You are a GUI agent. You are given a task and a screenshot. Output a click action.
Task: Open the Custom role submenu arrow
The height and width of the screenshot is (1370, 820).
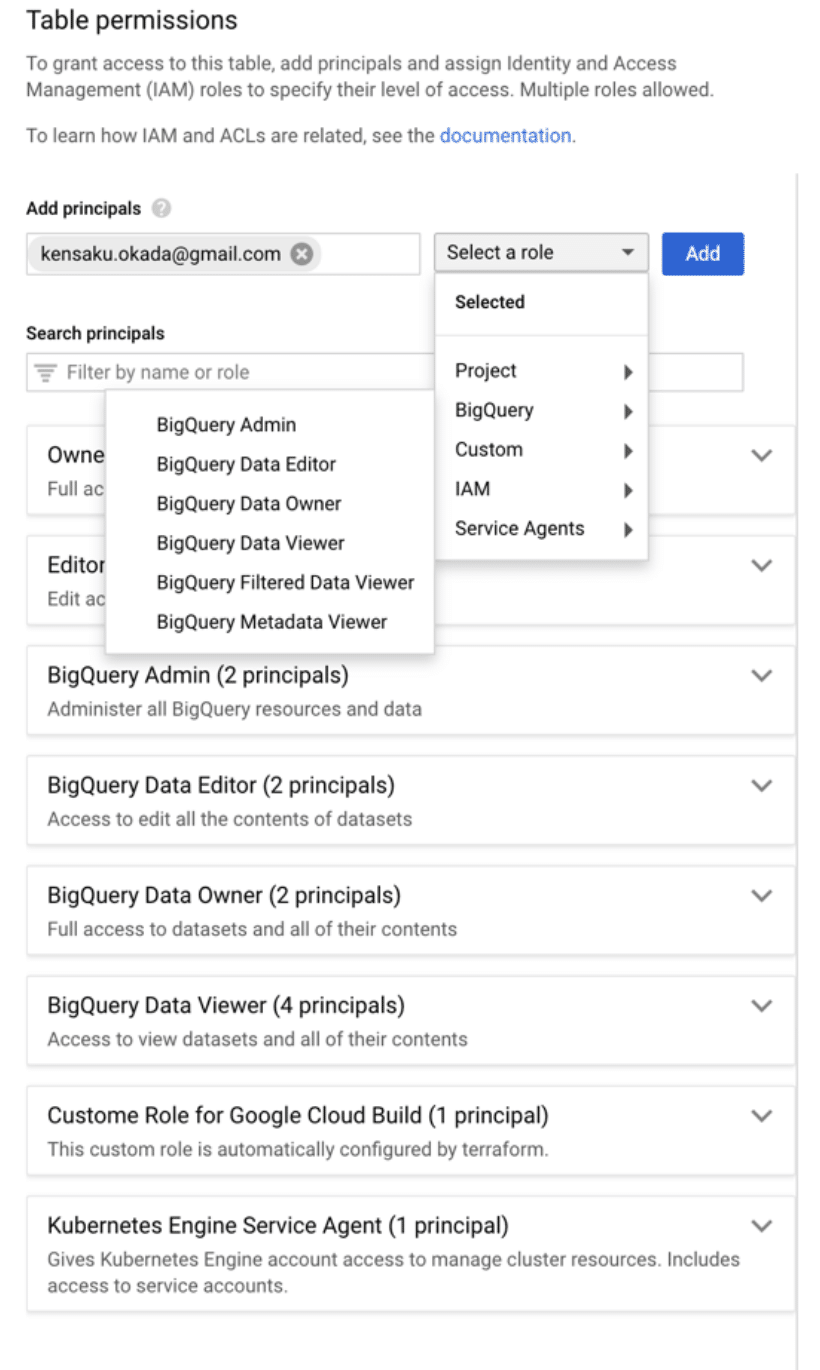coord(628,450)
